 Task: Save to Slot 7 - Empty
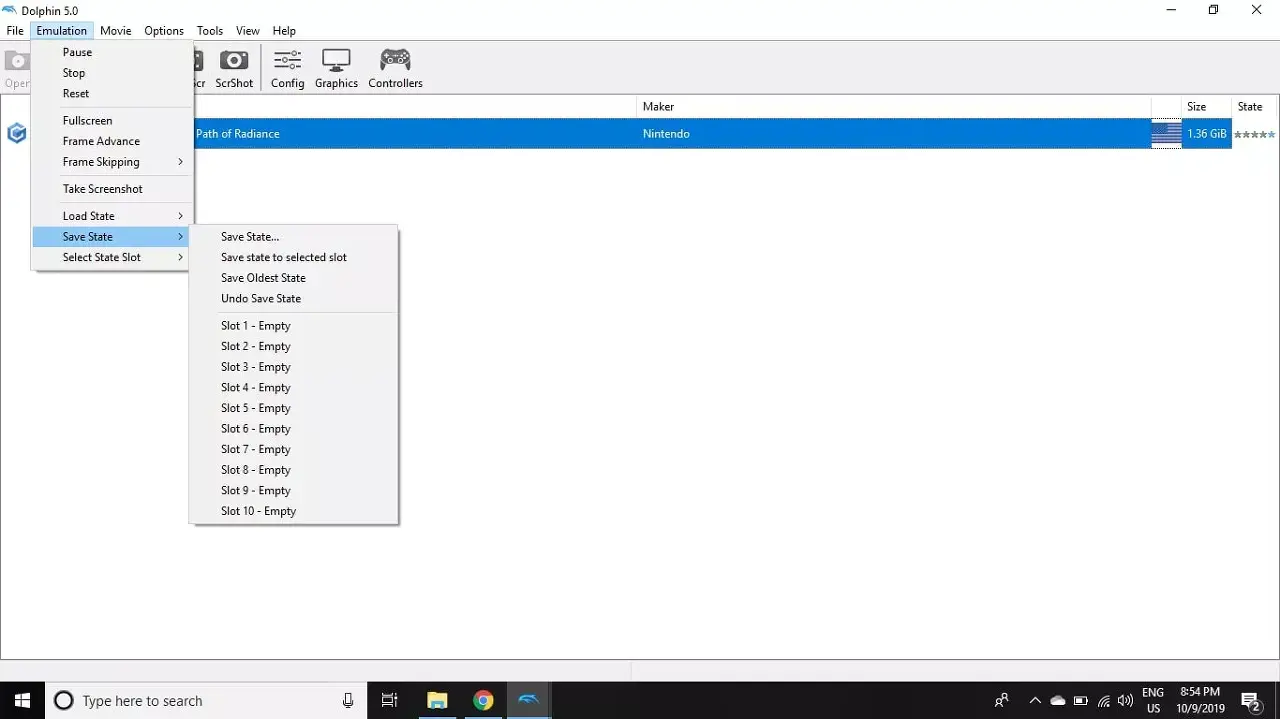pyautogui.click(x=294, y=449)
